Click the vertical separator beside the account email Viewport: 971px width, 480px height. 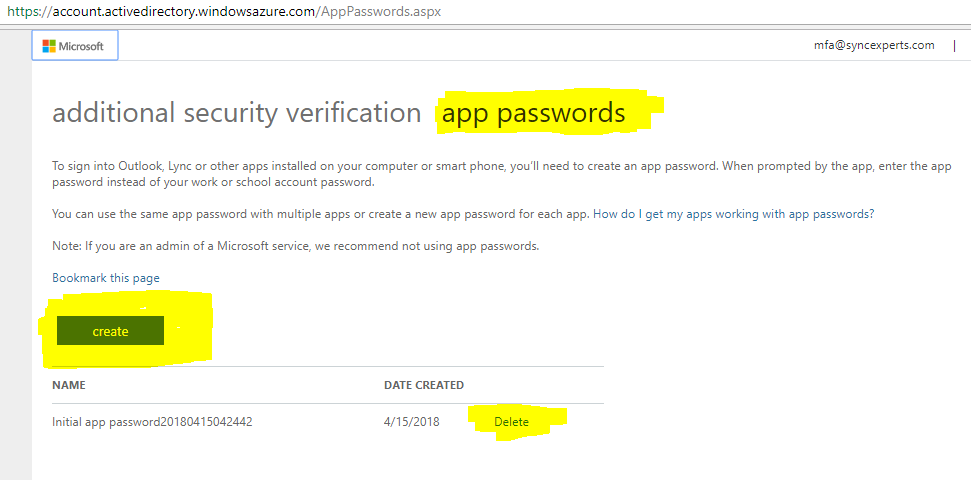[954, 45]
